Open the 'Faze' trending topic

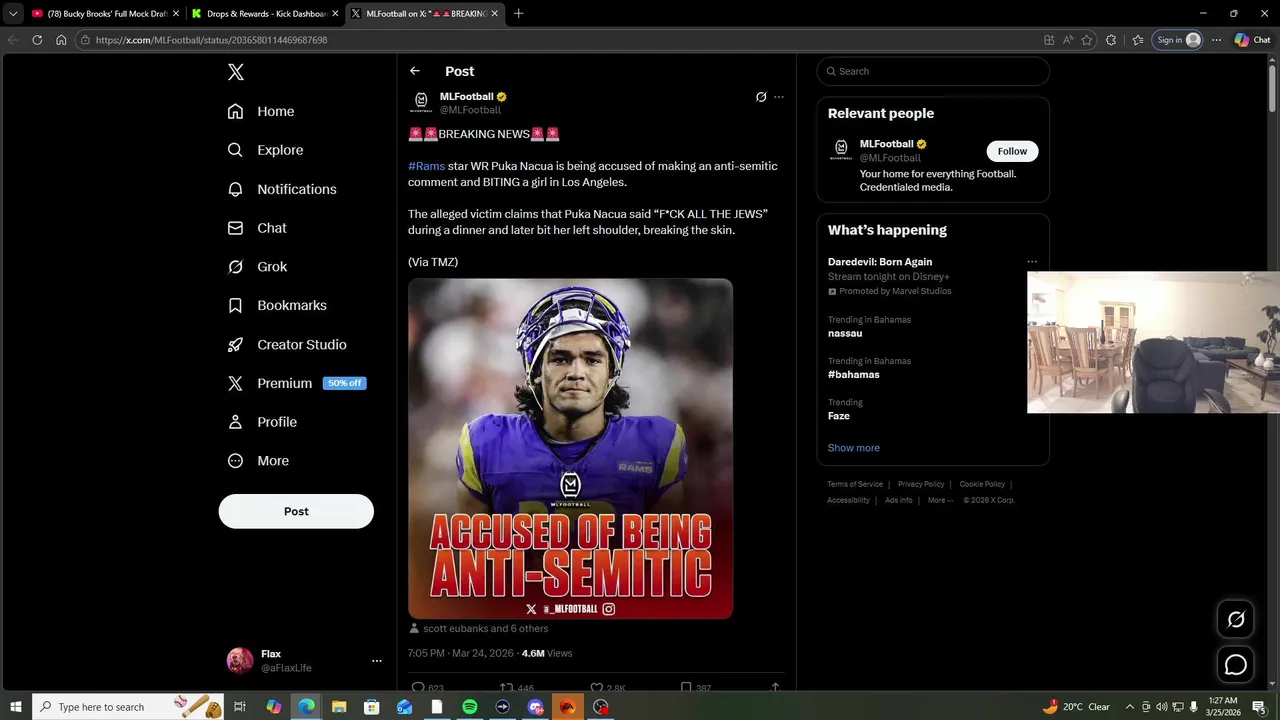pos(839,416)
